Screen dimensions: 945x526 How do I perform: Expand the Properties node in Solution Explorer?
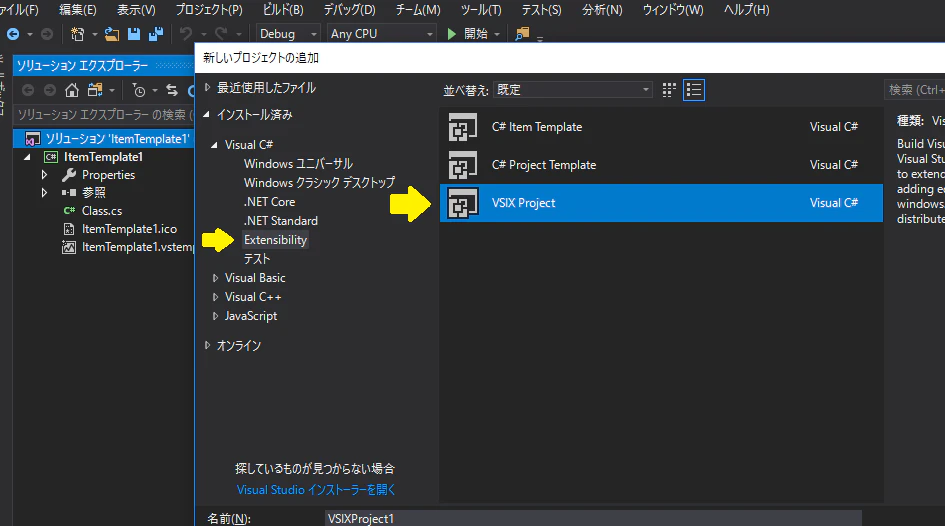(44, 175)
